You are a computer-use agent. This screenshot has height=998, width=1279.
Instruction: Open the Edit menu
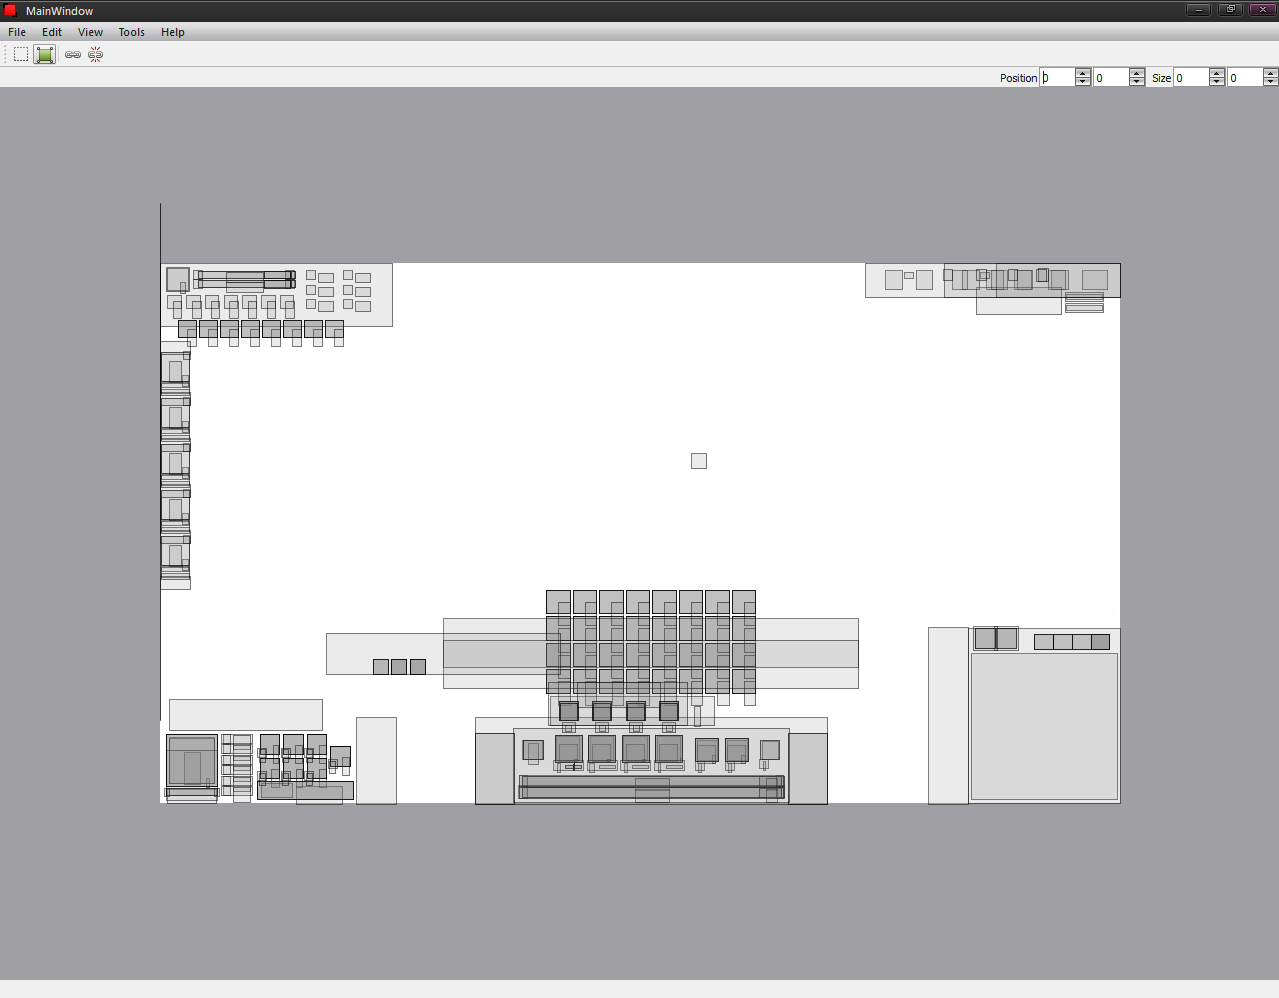tap(52, 32)
